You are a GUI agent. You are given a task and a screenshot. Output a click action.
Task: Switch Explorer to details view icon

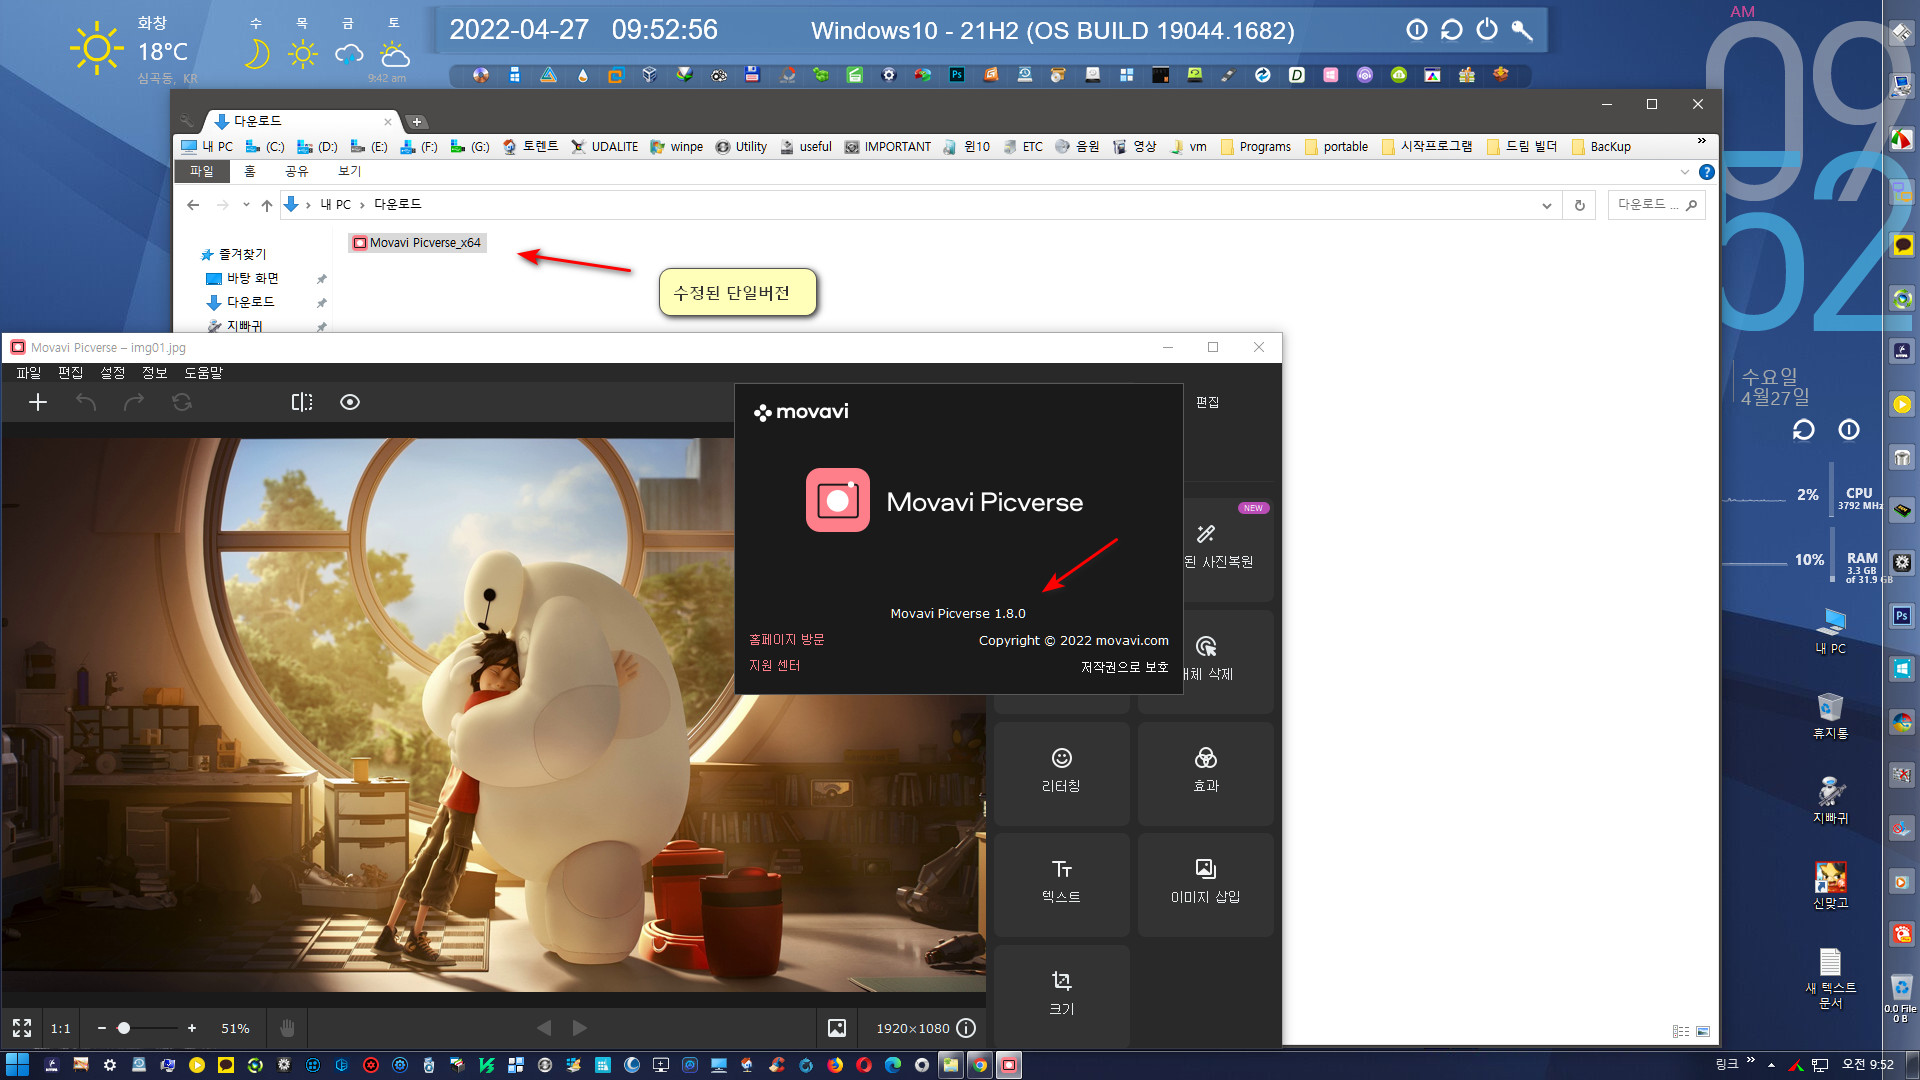tap(1681, 1031)
